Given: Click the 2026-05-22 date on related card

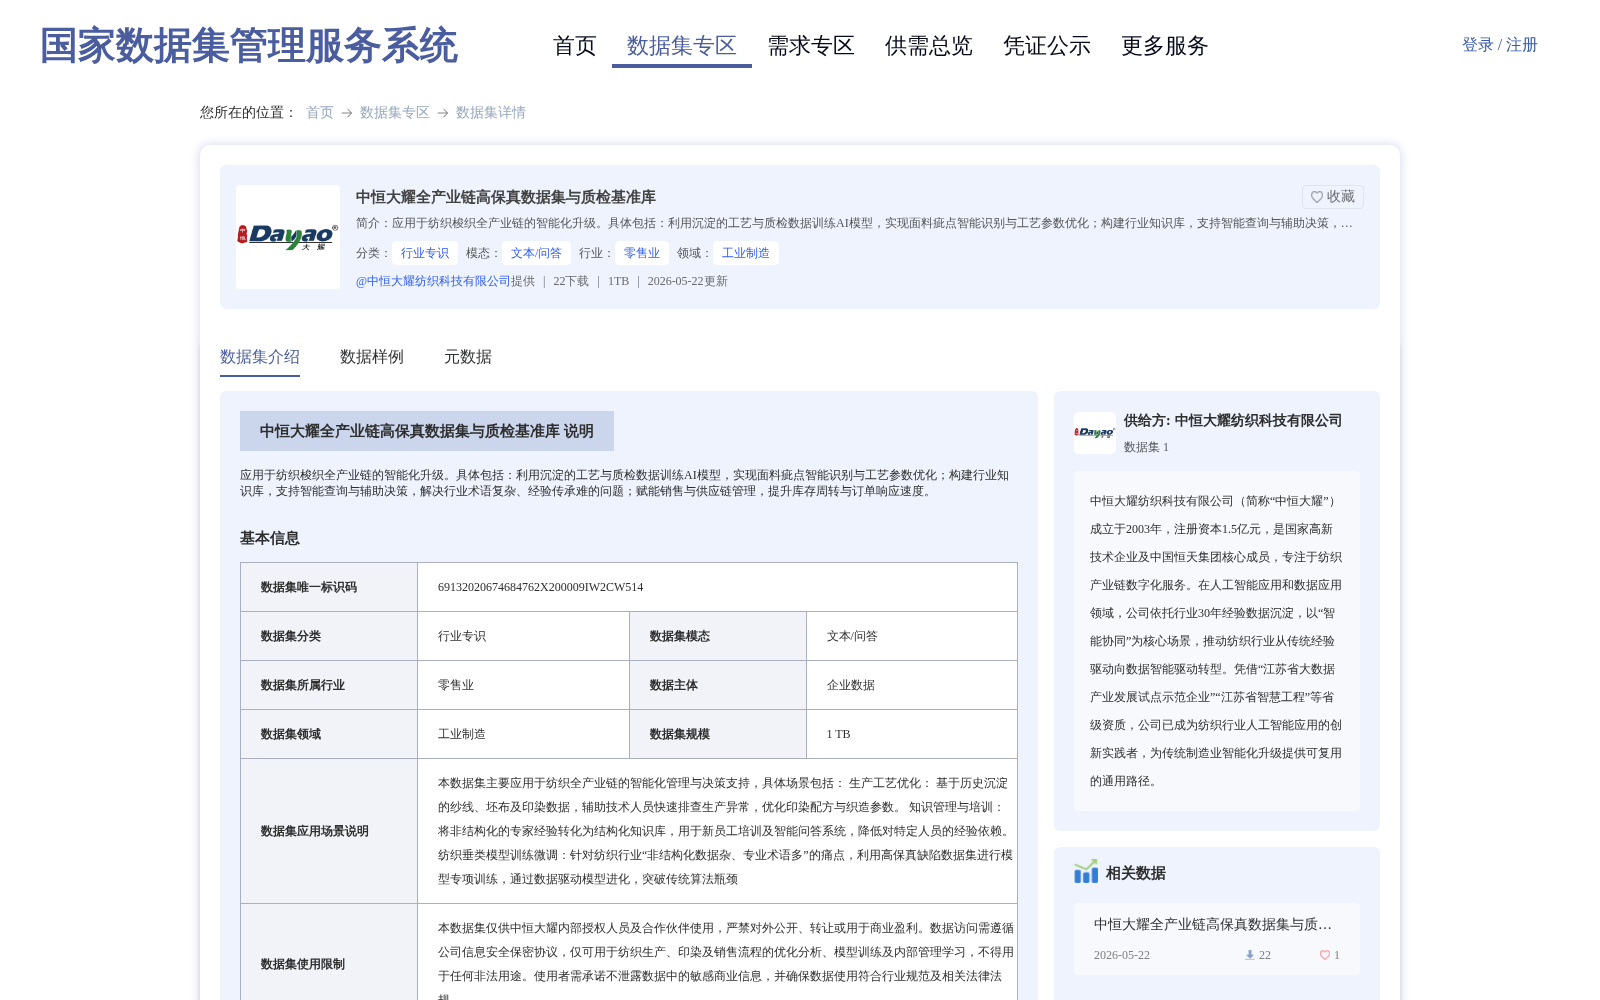Looking at the screenshot, I should tap(1122, 955).
